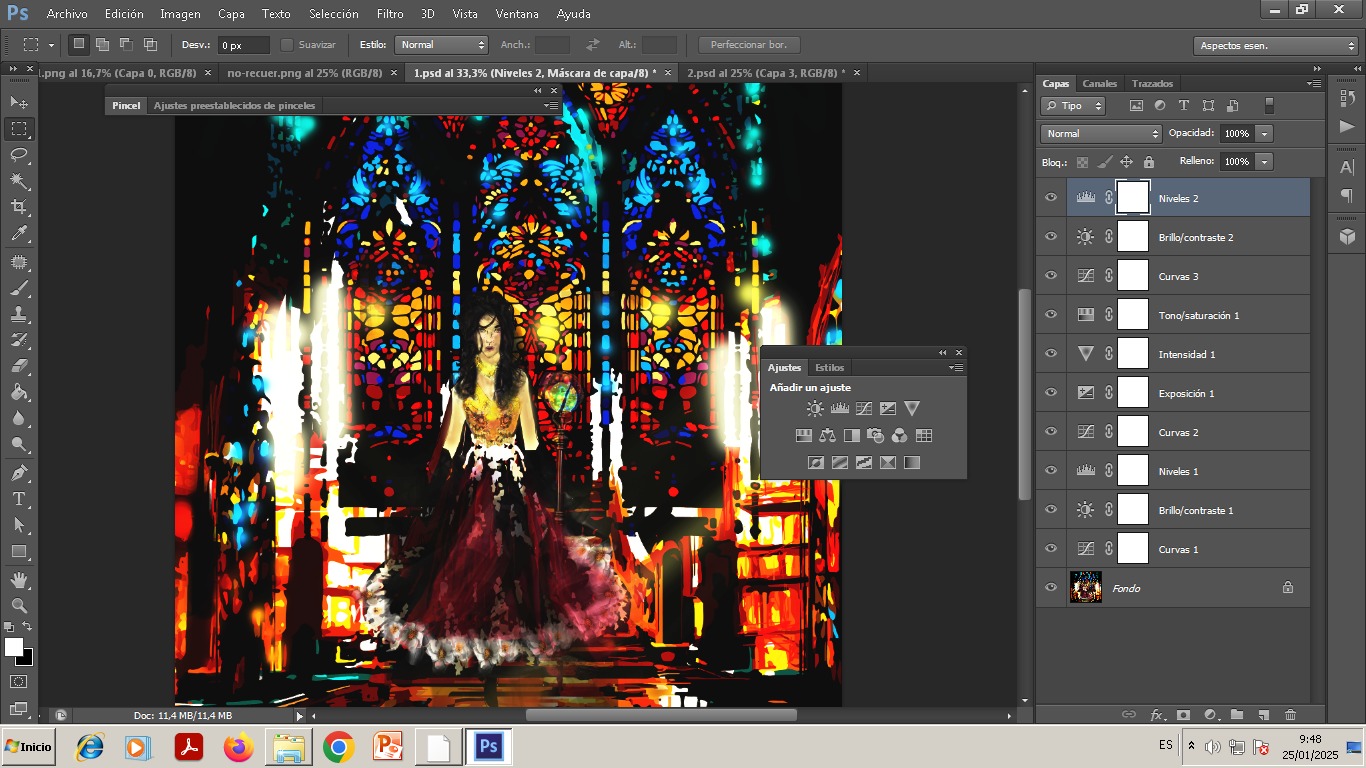Add a Levels adjustment from Ajustes panel
Image resolution: width=1366 pixels, height=768 pixels.
[839, 408]
